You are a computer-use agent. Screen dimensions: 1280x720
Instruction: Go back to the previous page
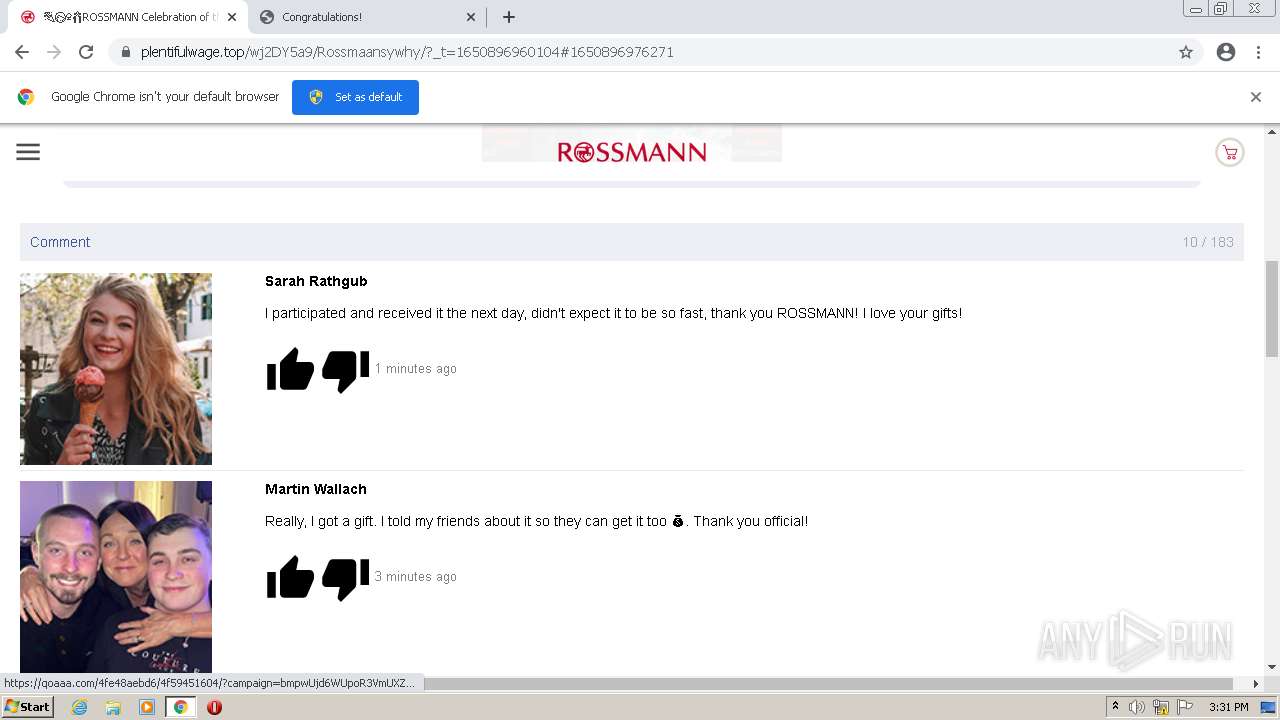tap(22, 52)
